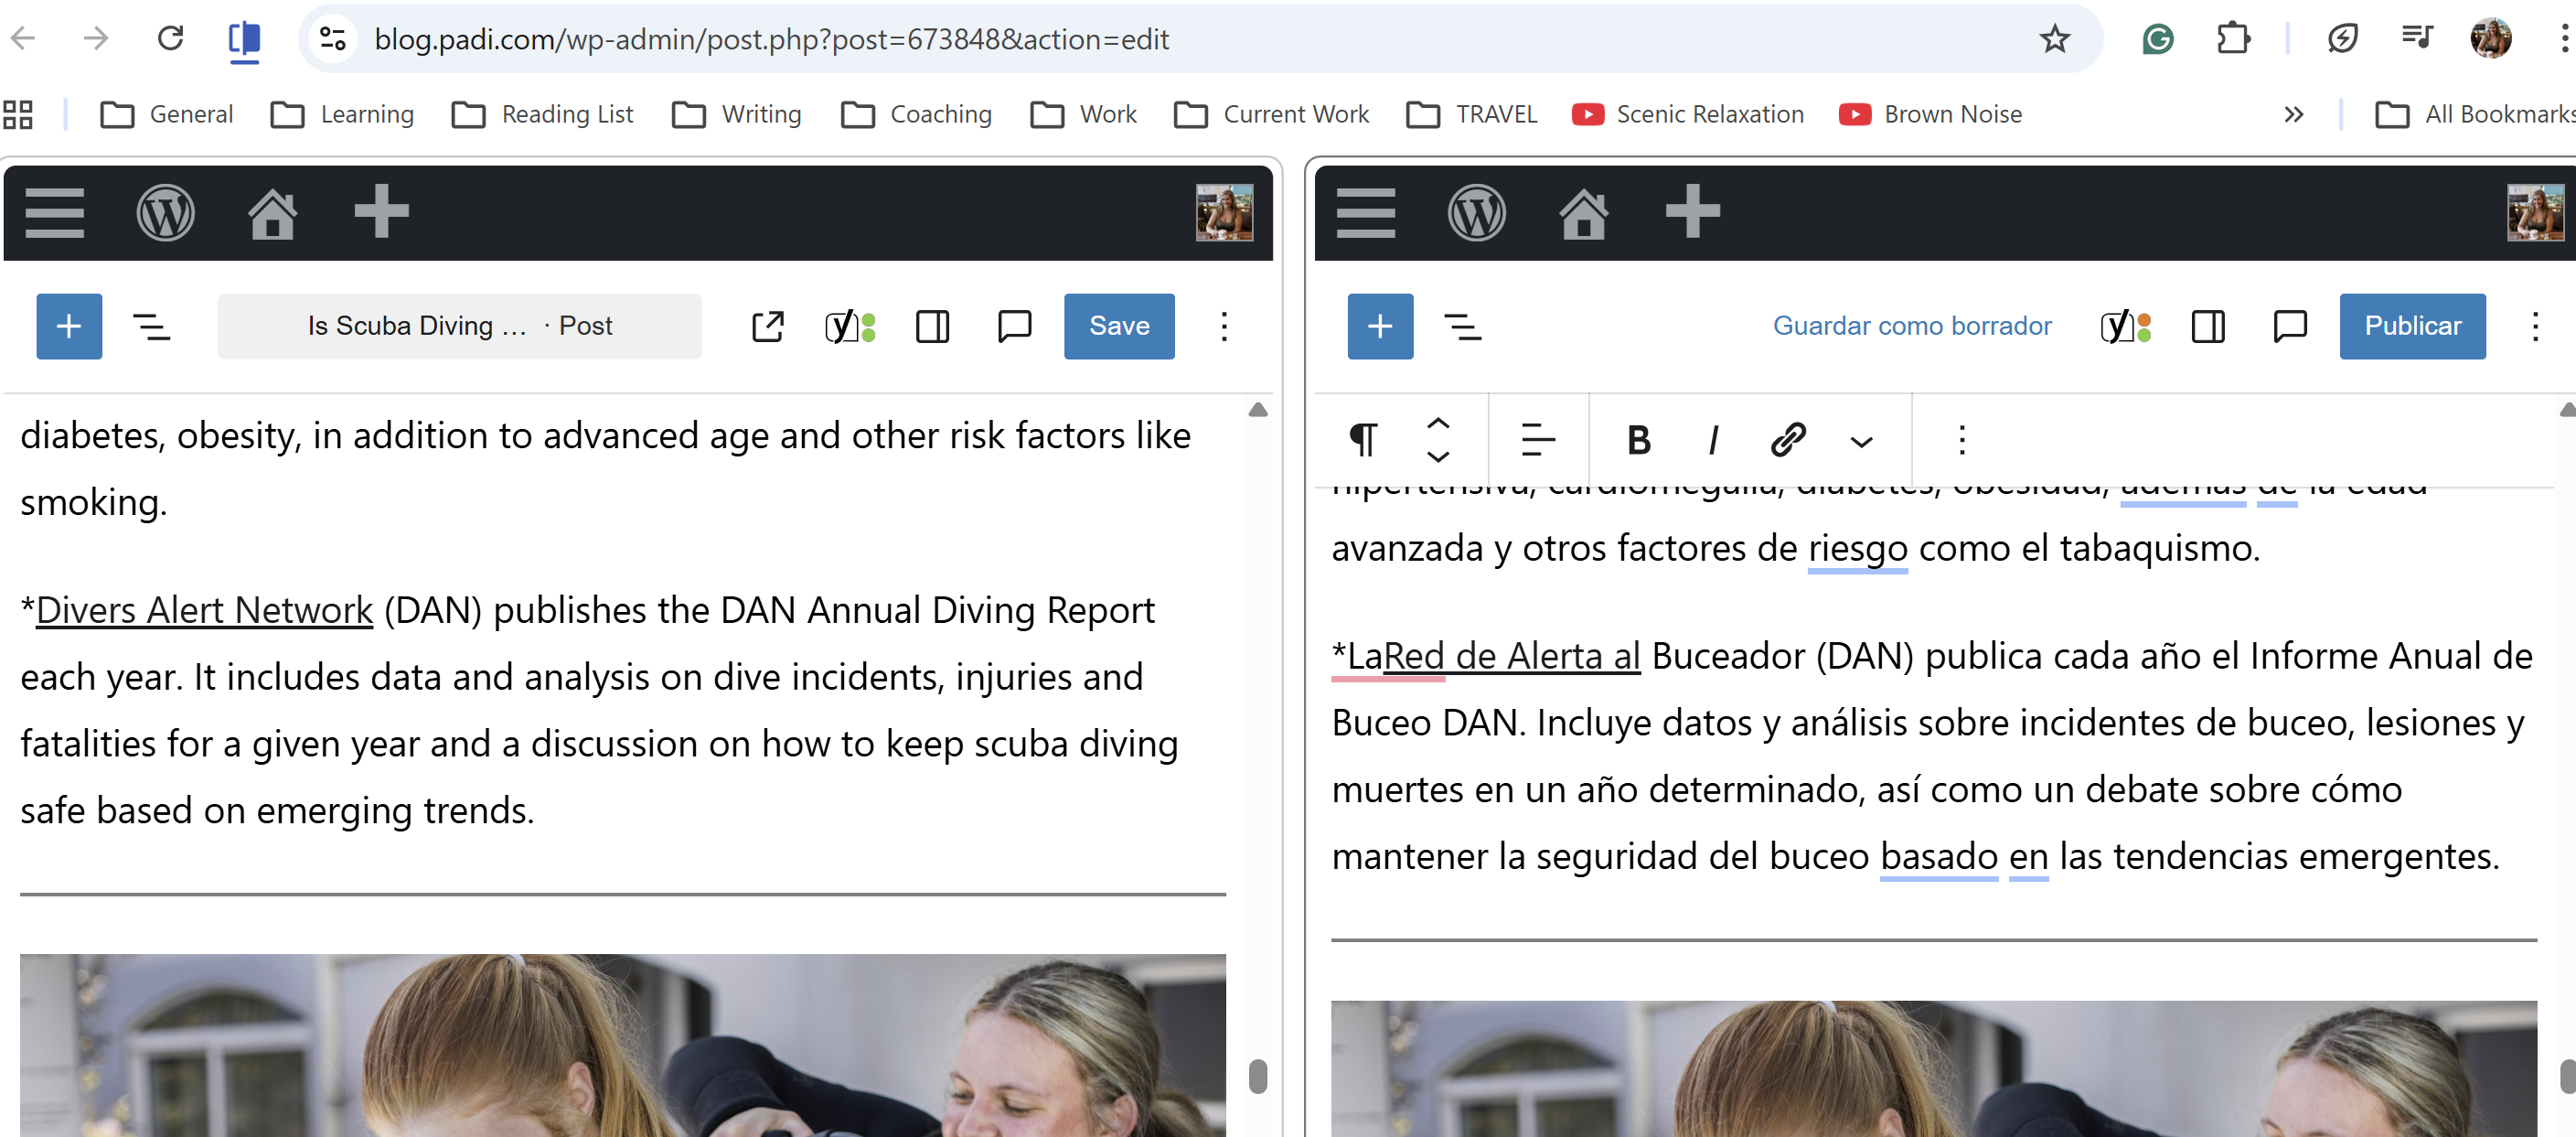Viewport: 2576px width, 1137px height.
Task: Click blue block inserter plus in left editor
Action: click(69, 326)
